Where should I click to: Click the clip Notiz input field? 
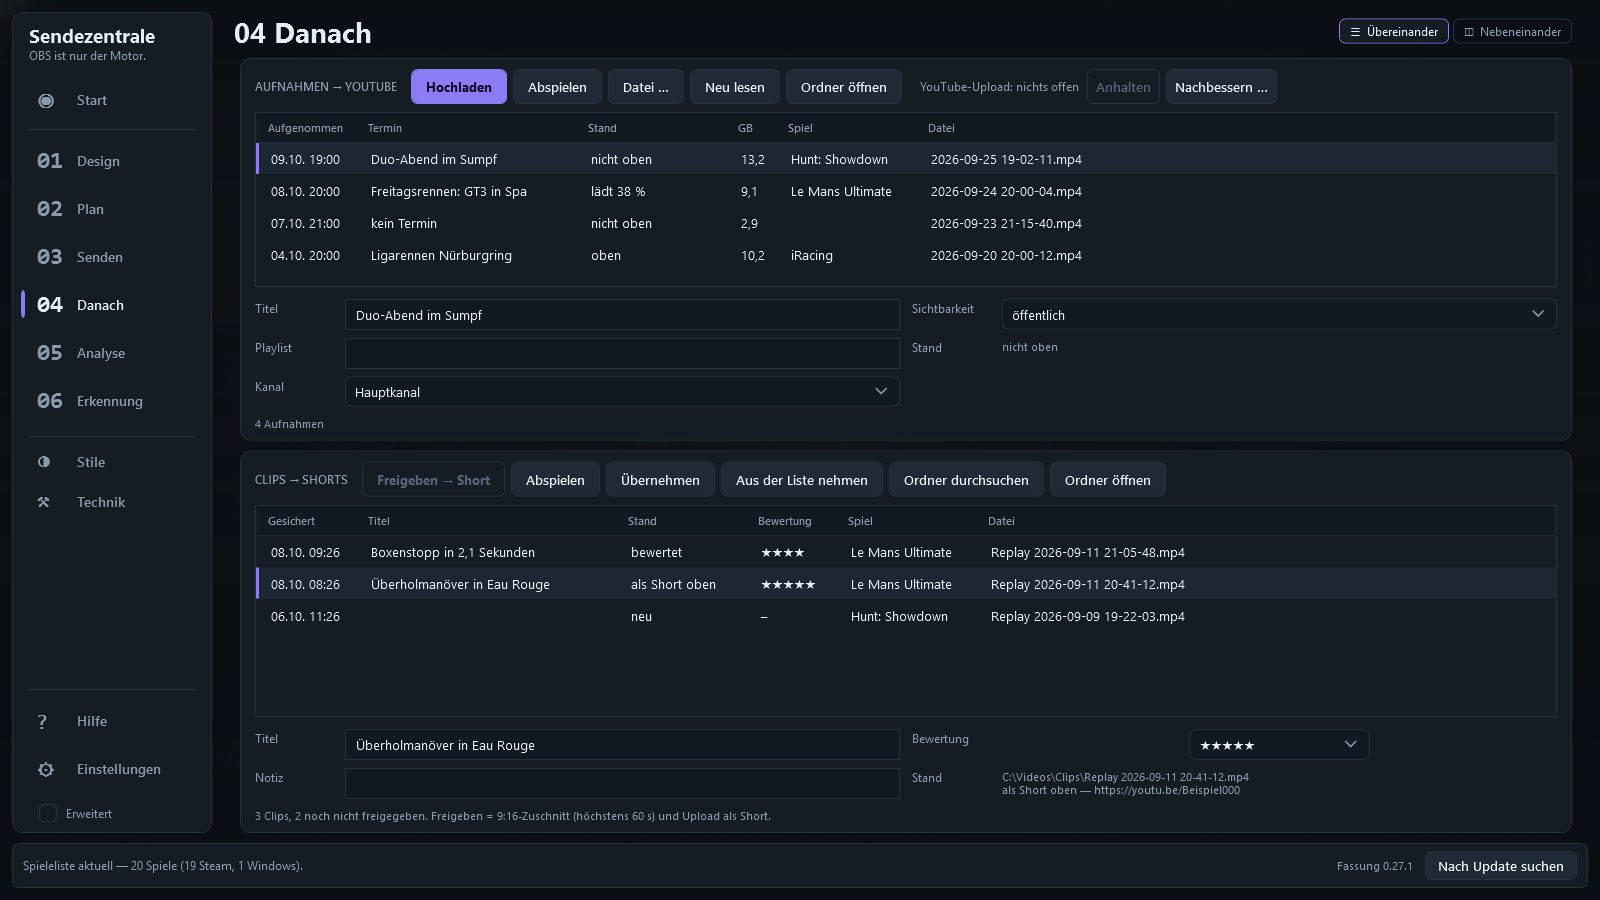(622, 783)
